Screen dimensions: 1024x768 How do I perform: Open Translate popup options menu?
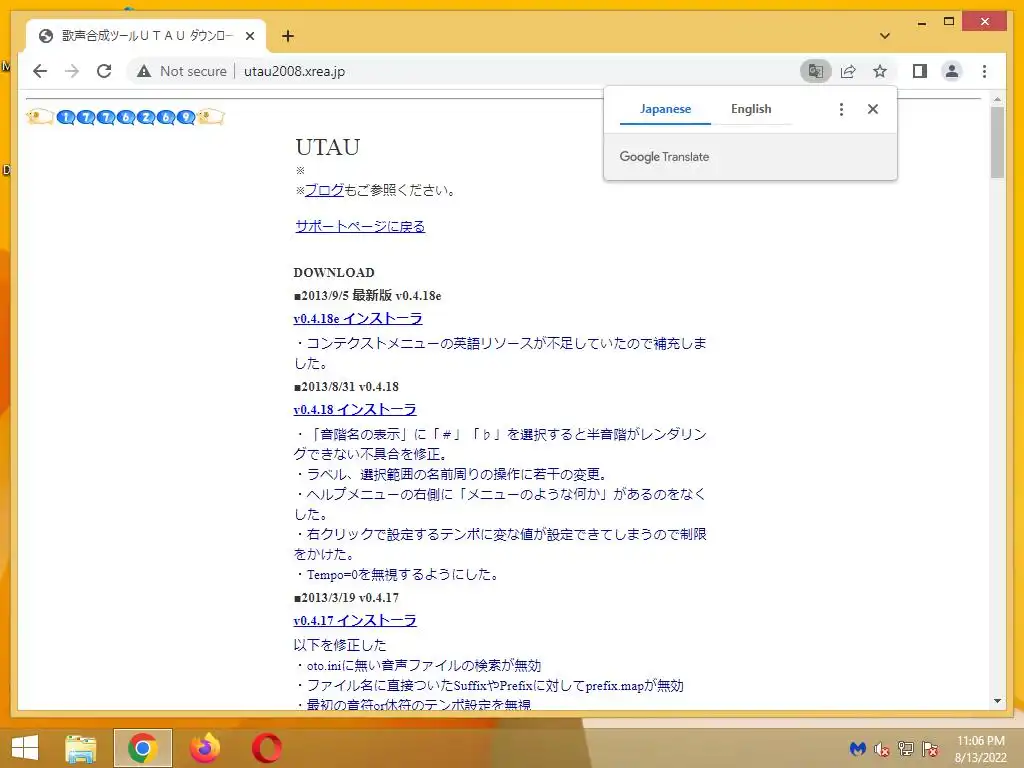[841, 109]
